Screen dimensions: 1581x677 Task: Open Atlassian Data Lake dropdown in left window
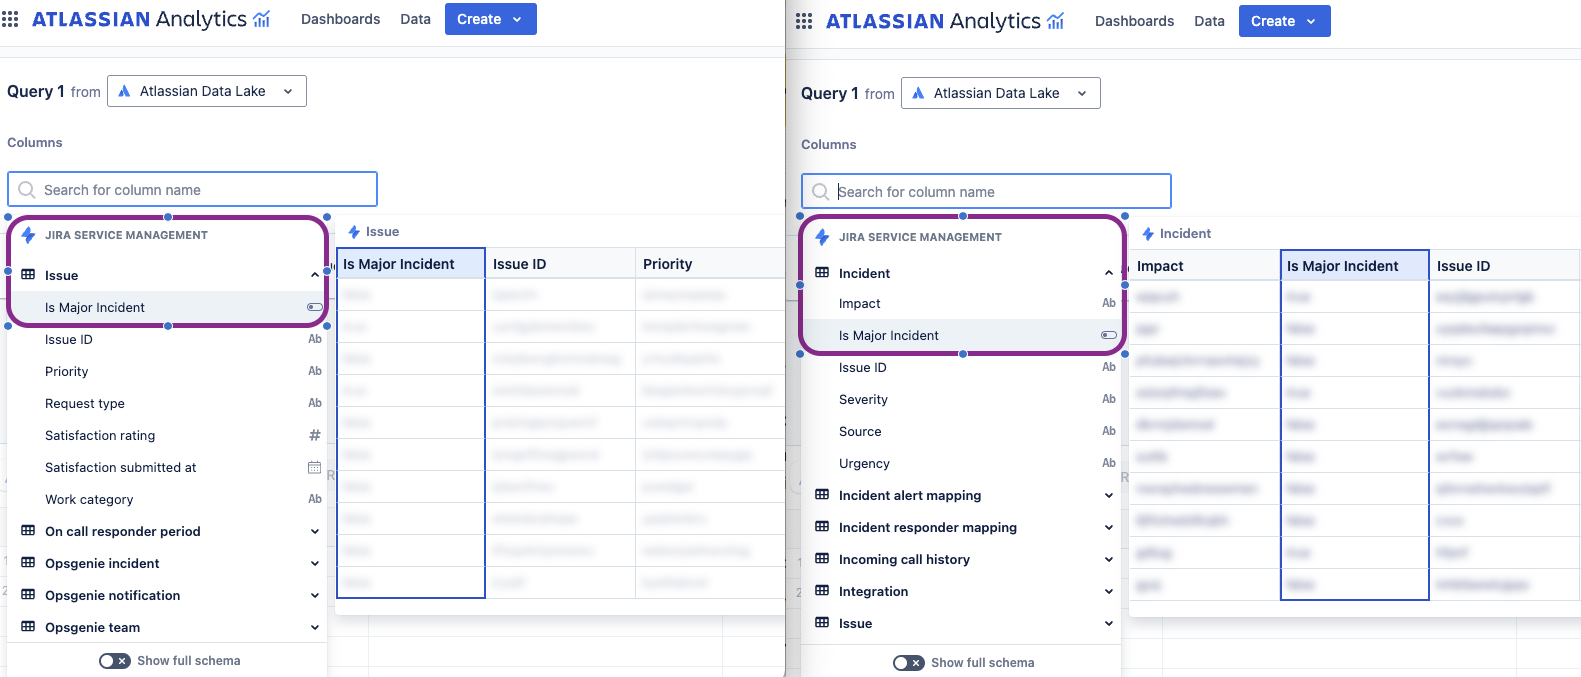[207, 91]
